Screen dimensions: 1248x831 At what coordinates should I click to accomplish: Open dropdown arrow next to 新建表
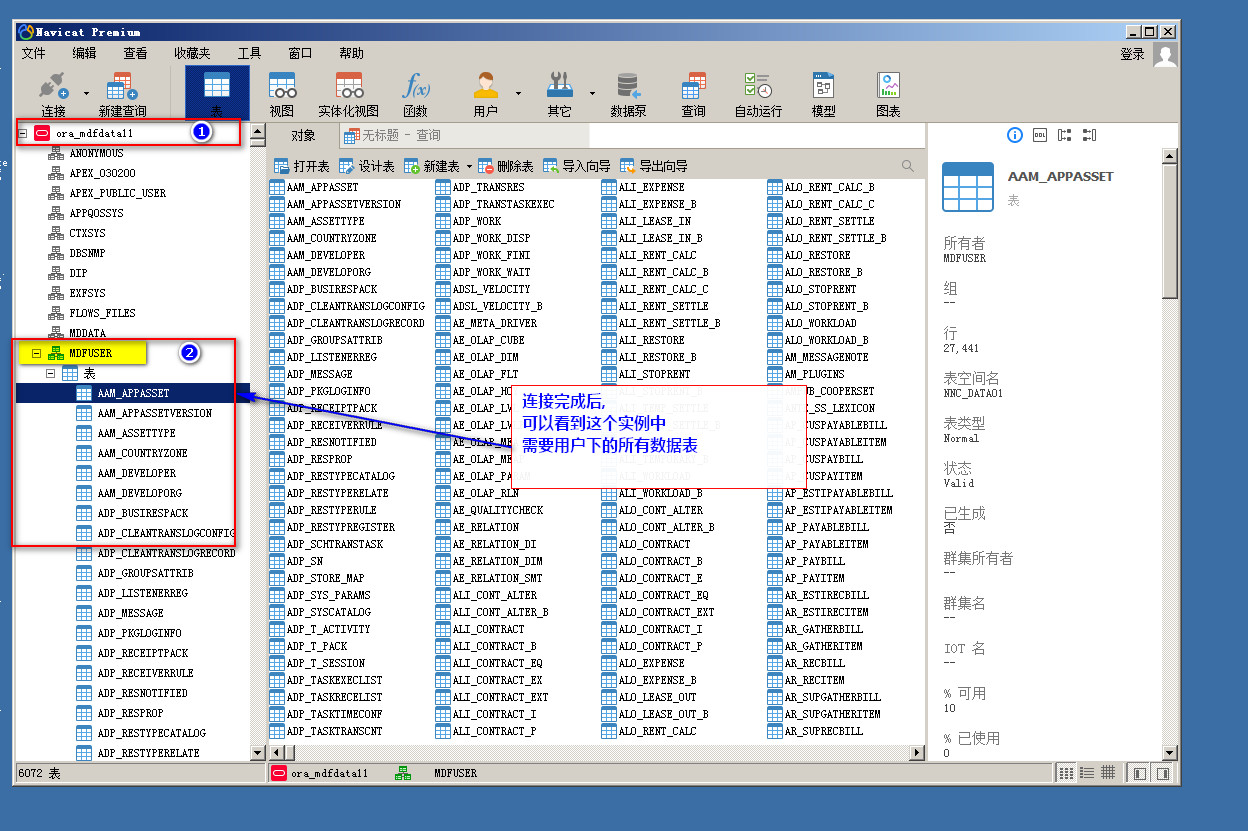coord(468,167)
